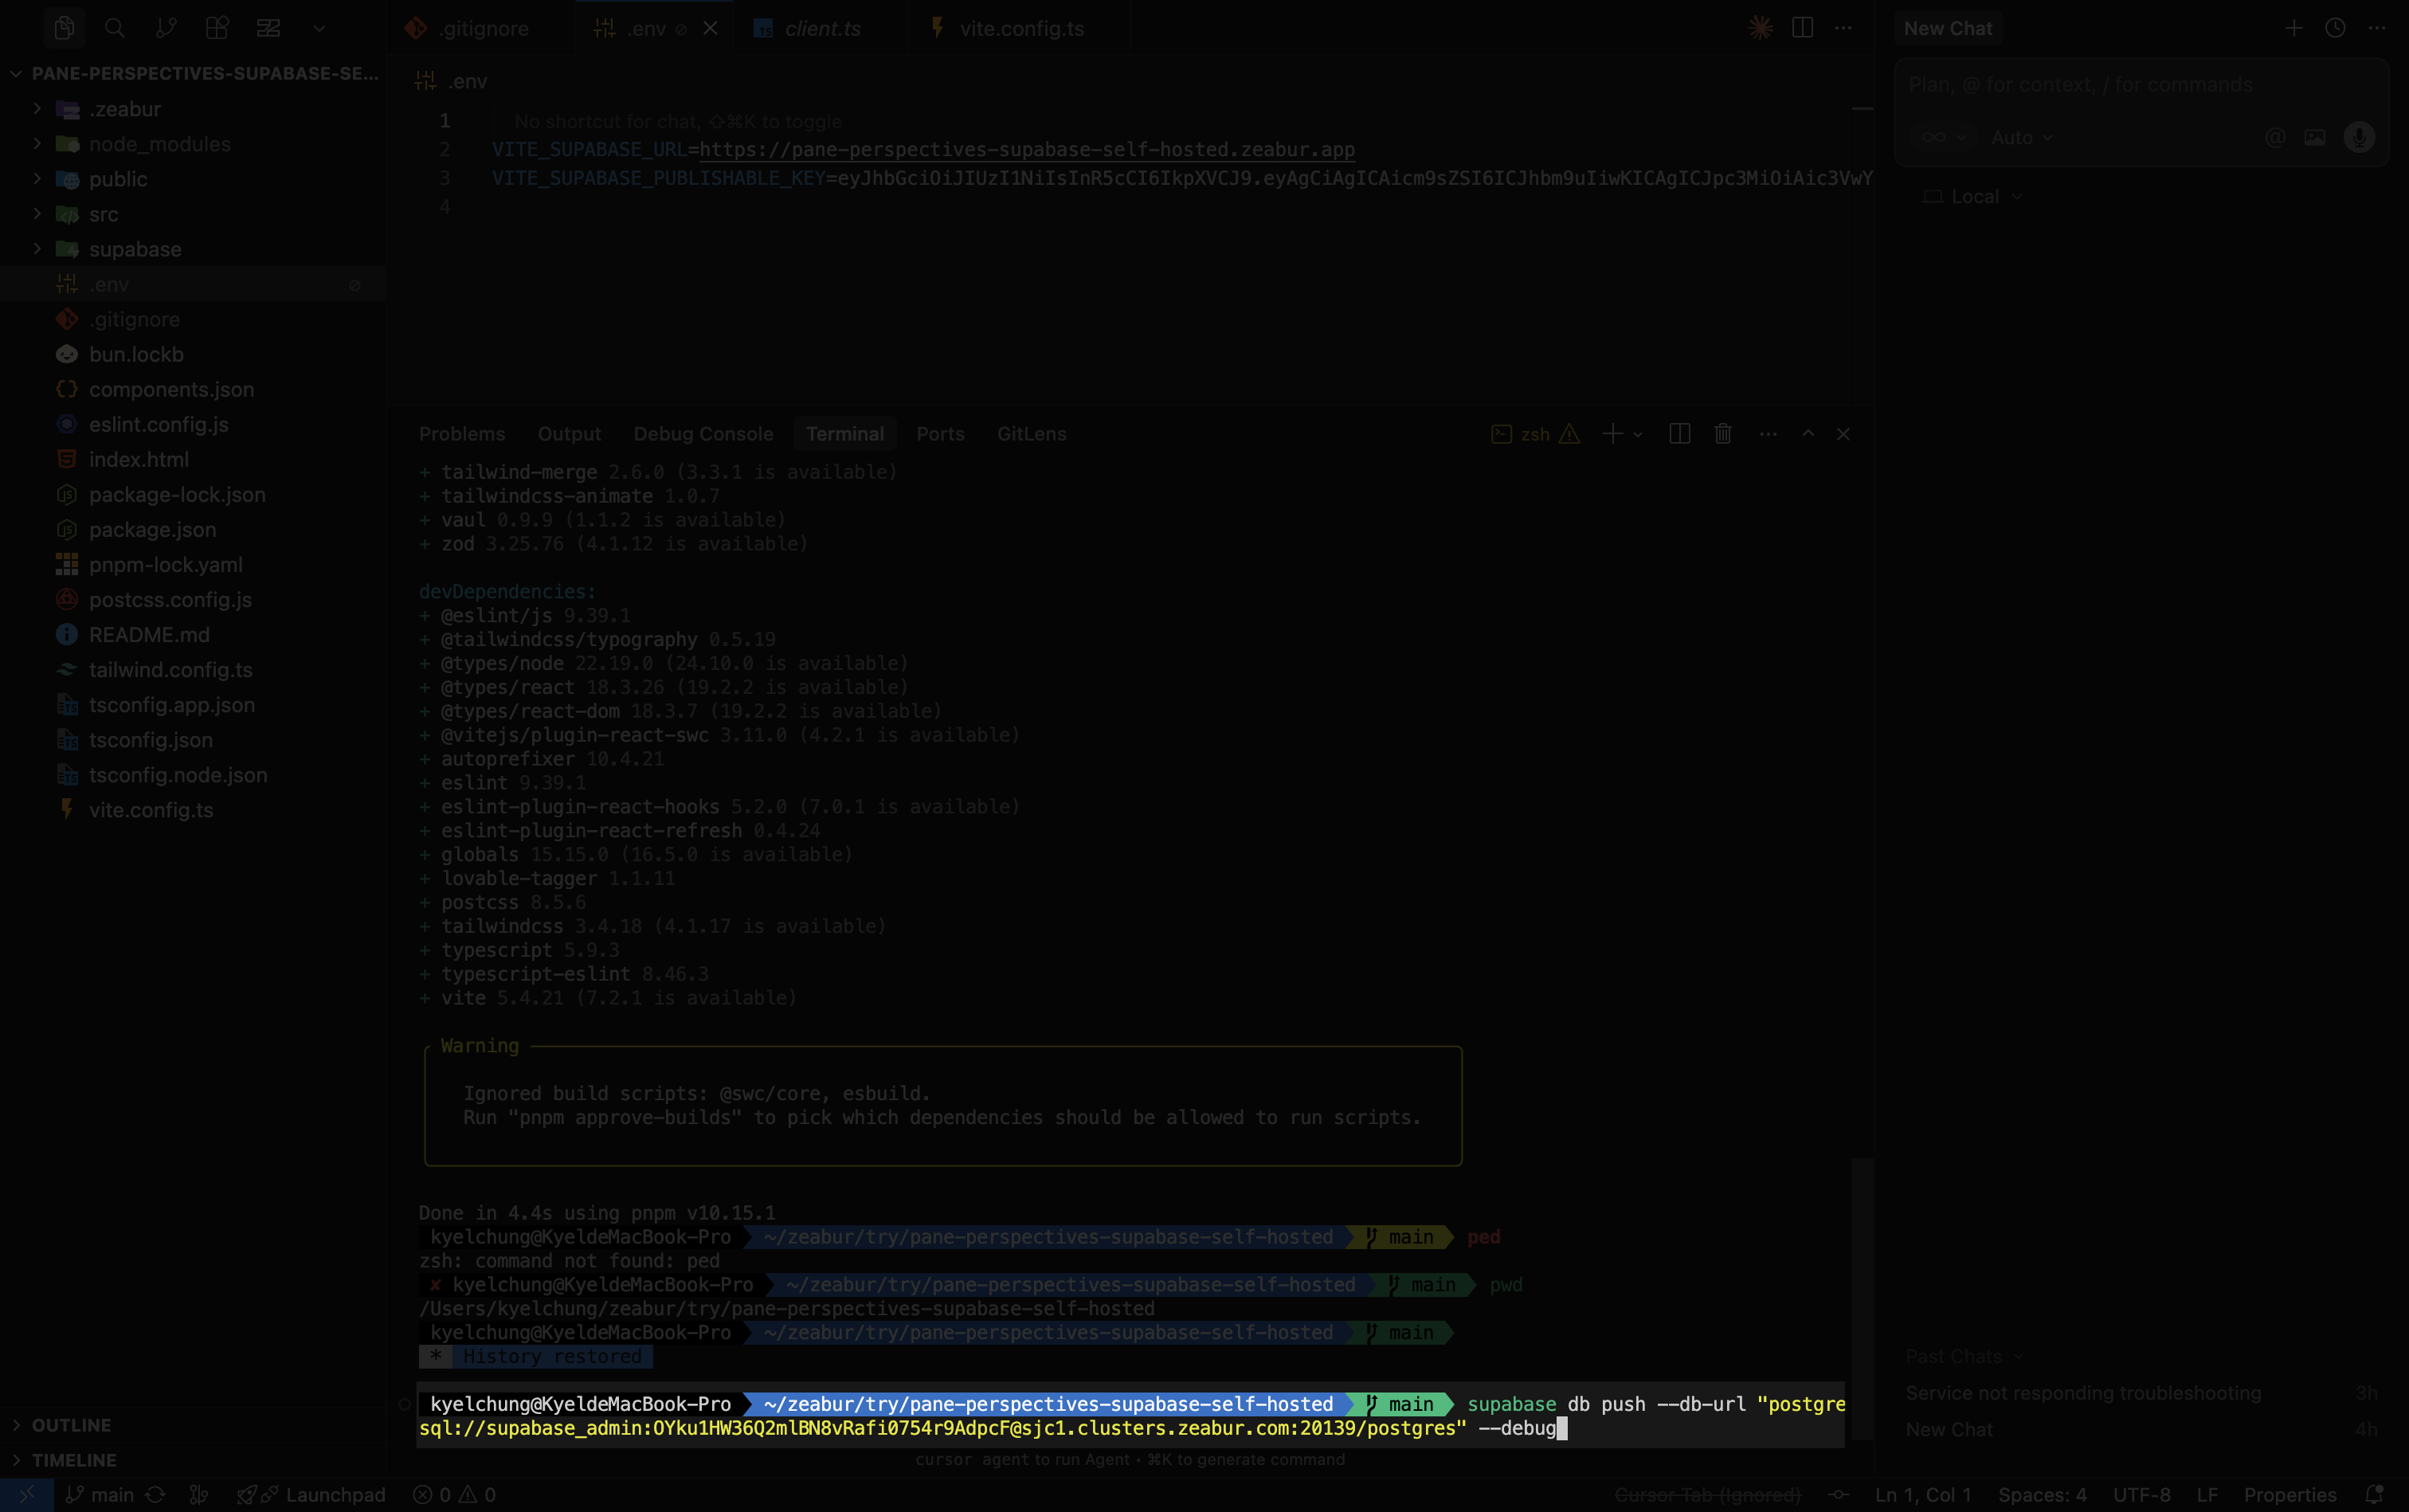The height and width of the screenshot is (1512, 2409).
Task: Kill the terminal with the trash icon
Action: [x=1722, y=433]
